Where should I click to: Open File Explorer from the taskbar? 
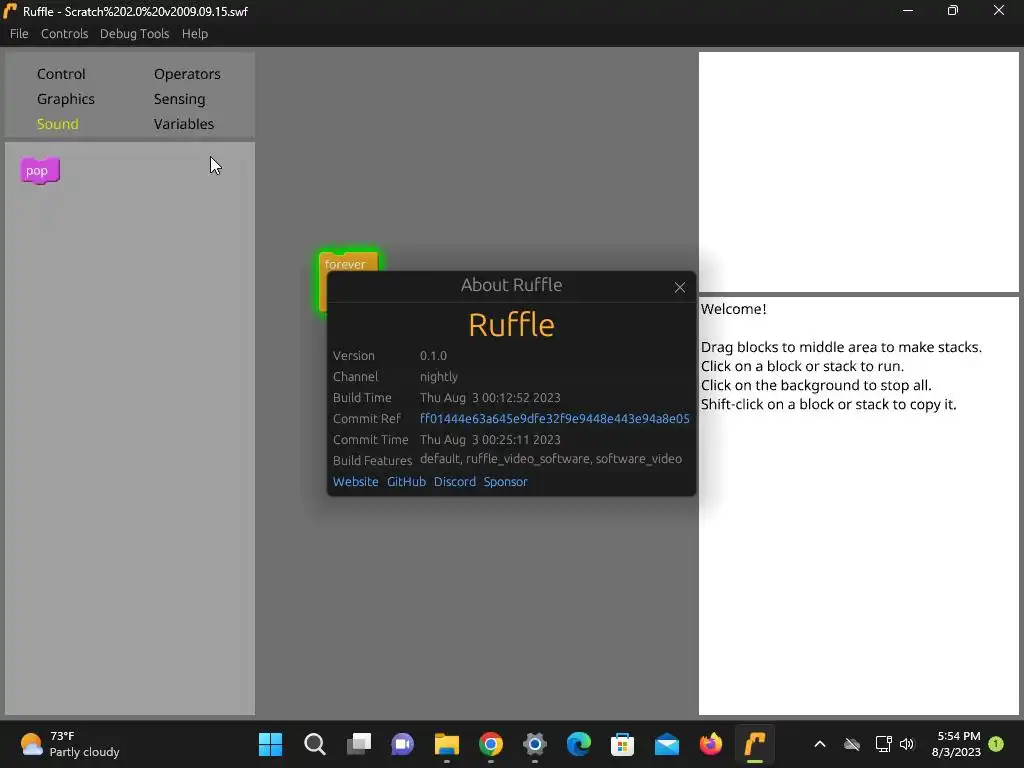(x=447, y=744)
